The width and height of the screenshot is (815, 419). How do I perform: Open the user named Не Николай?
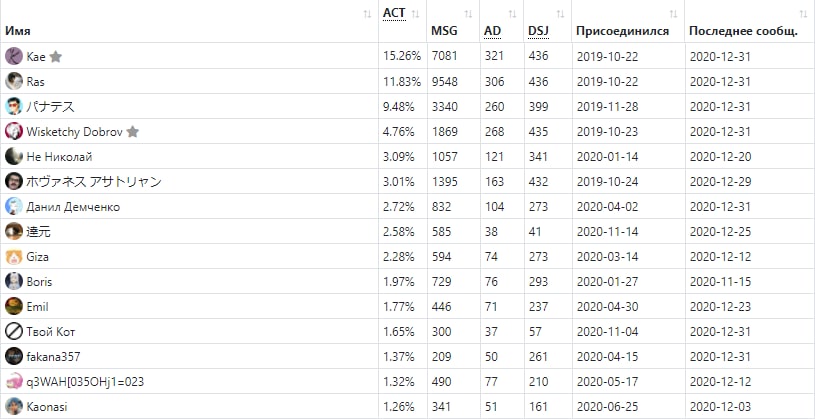tap(59, 157)
